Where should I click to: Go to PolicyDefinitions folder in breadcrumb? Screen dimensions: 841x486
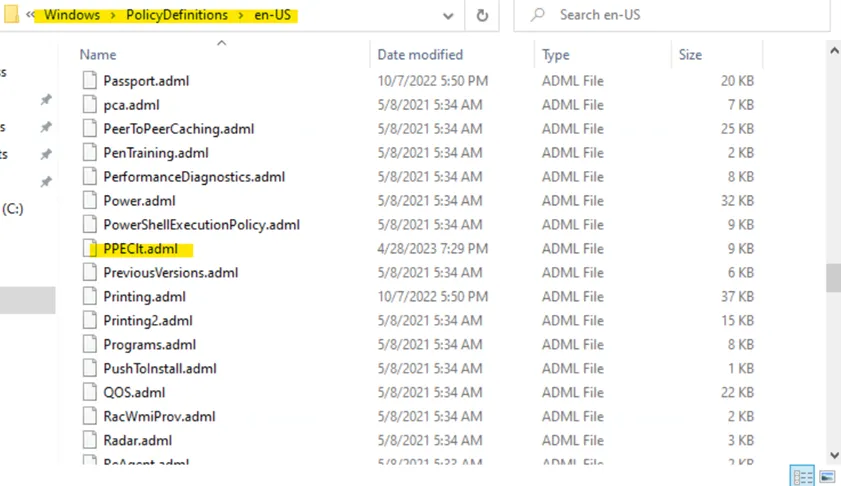[177, 15]
